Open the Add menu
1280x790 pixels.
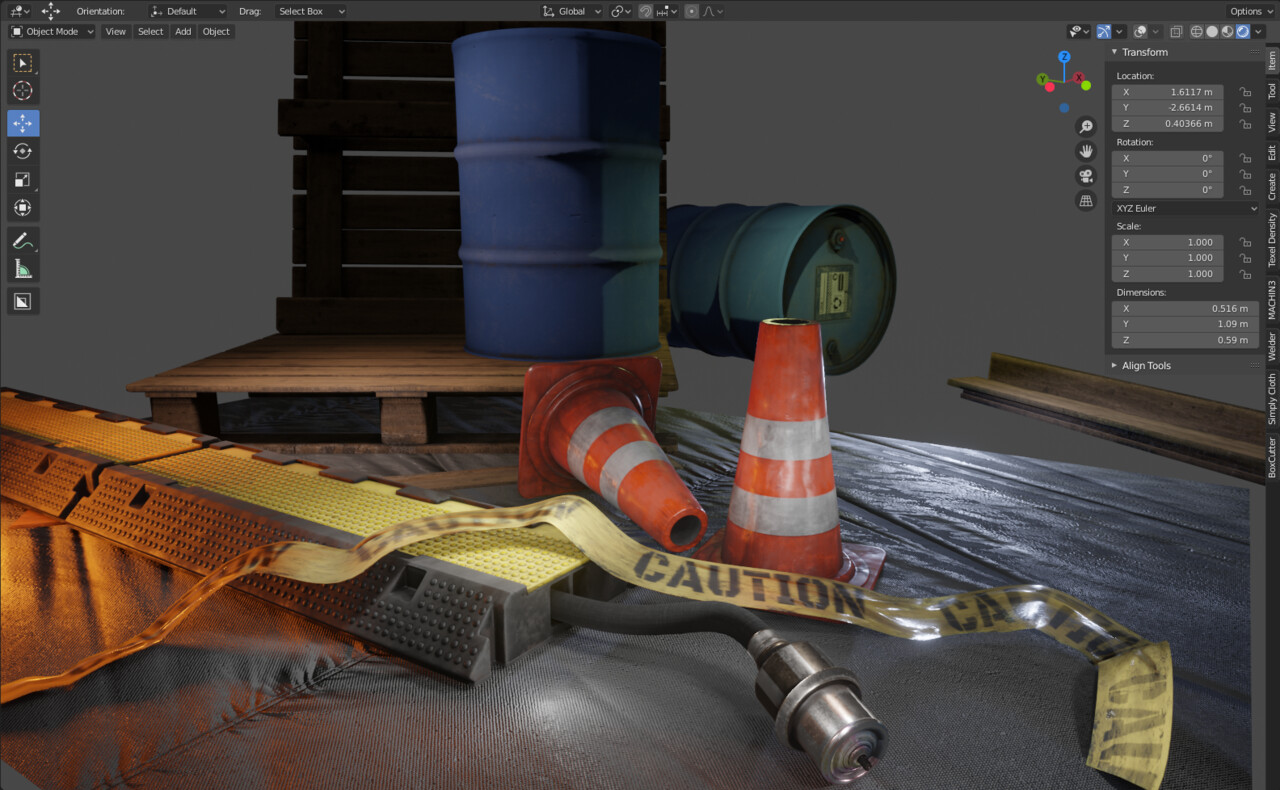coord(183,31)
